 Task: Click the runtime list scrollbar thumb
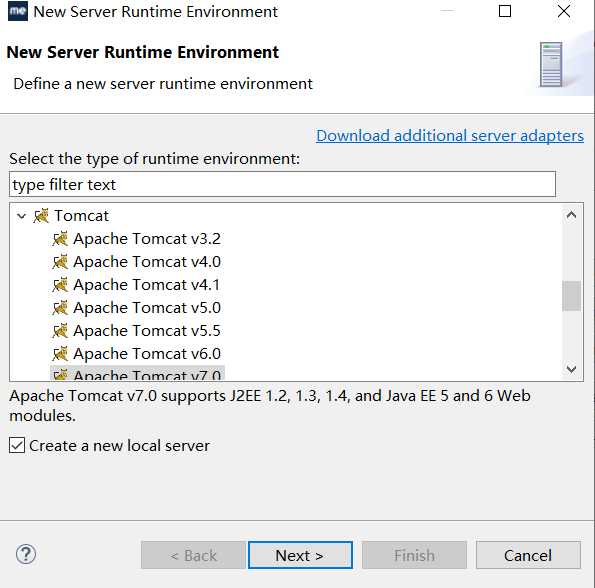pos(571,296)
